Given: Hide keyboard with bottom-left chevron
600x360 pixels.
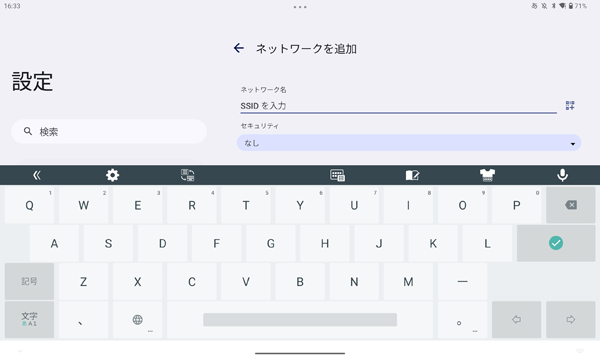Looking at the screenshot, I should (x=20, y=351).
